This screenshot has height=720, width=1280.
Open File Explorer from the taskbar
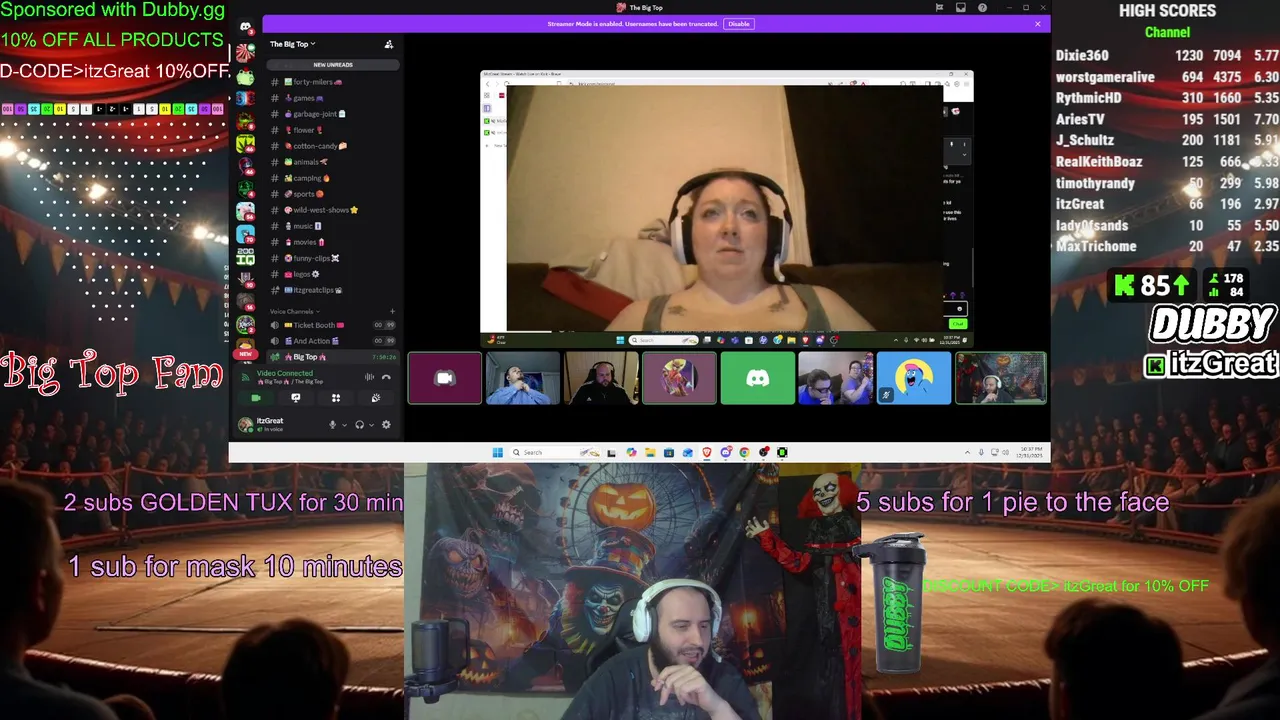click(650, 452)
